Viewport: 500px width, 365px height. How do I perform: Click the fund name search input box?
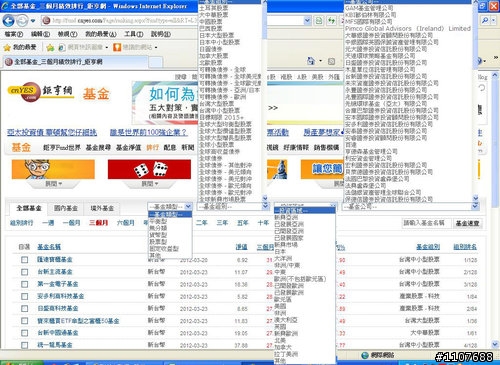tap(427, 223)
